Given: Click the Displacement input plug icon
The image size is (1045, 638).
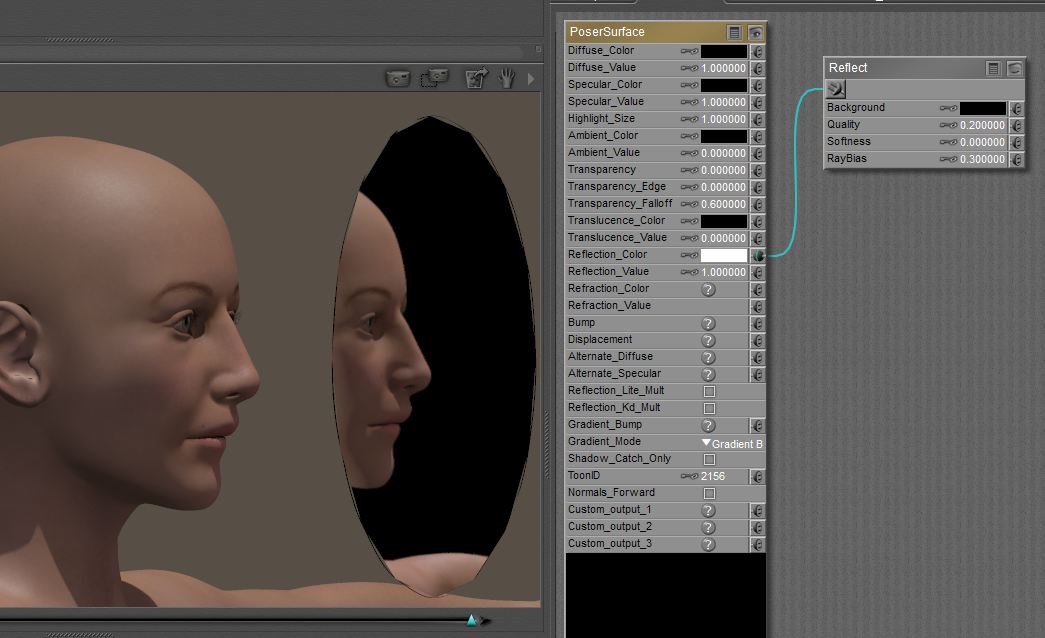Looking at the screenshot, I should [758, 340].
